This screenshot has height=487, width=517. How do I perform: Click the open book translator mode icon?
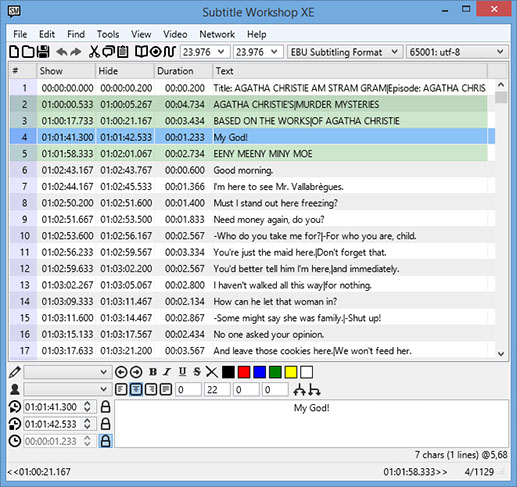click(141, 52)
